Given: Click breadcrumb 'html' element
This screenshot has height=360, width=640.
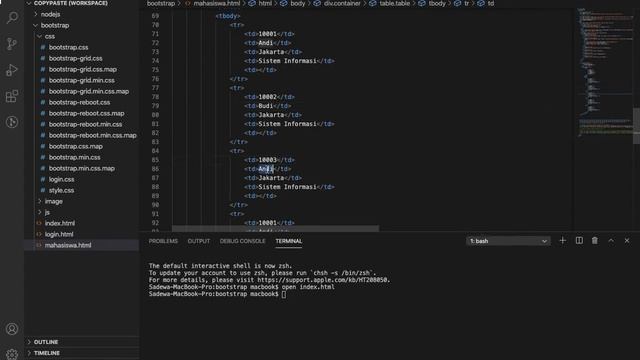Looking at the screenshot, I should (x=265, y=3).
